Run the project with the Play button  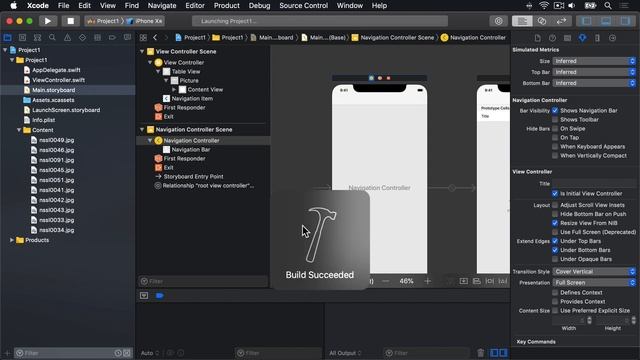pyautogui.click(x=48, y=21)
